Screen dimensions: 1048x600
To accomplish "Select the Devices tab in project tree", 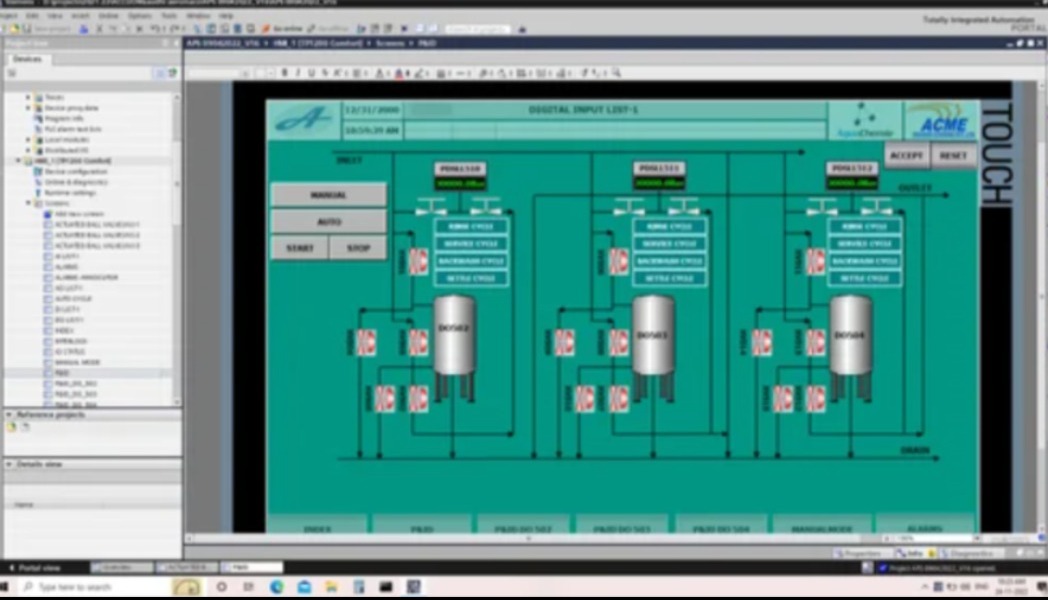I will coord(27,59).
